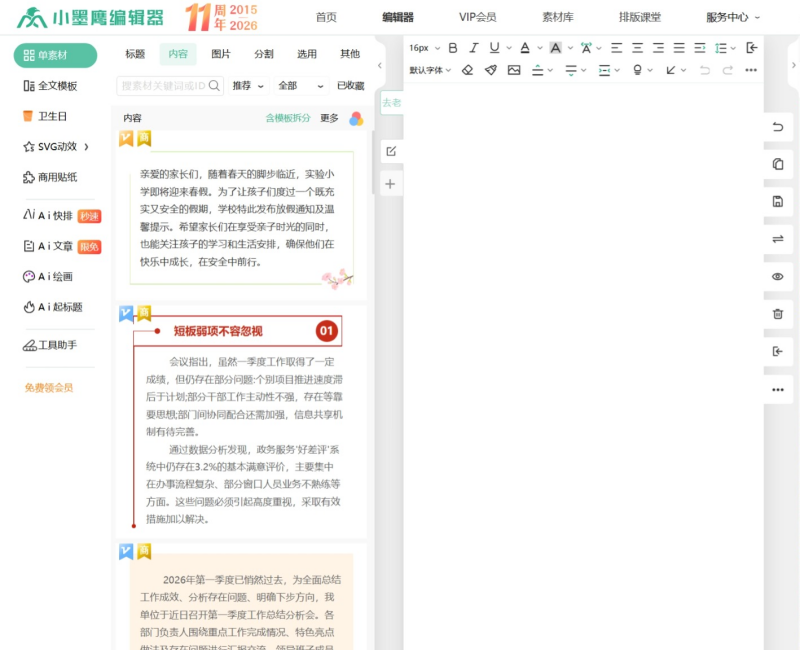Open 工具助手 in sidebar
800x650 pixels.
coord(49,345)
